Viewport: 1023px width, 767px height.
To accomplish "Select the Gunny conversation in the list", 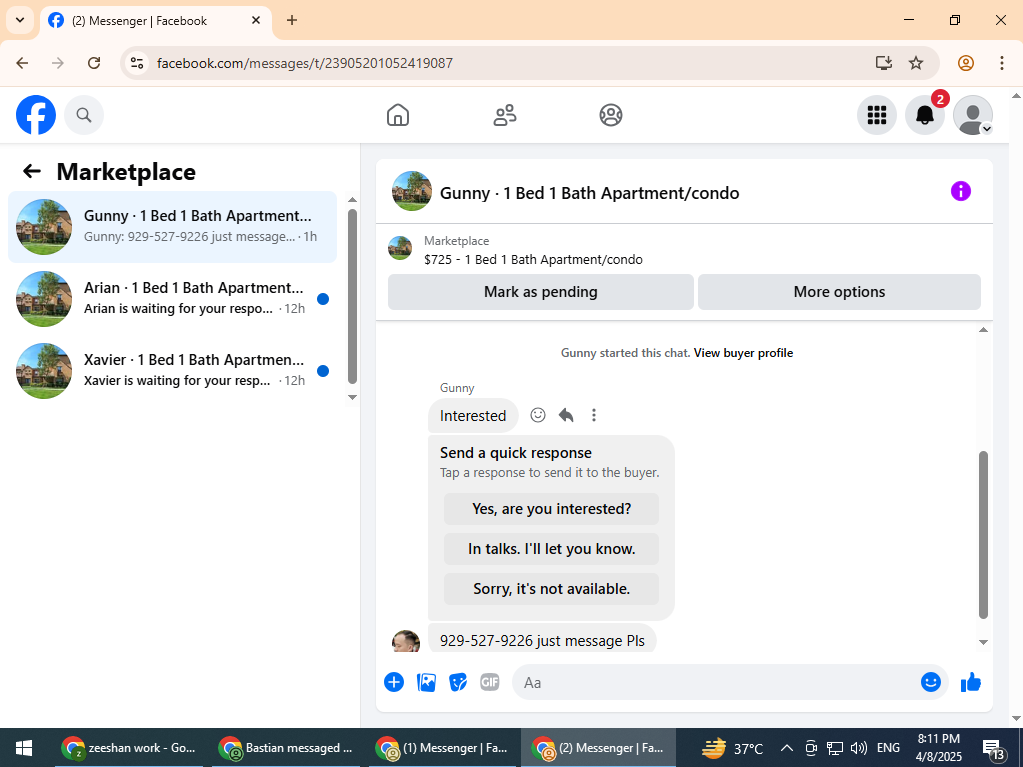I will [x=172, y=227].
